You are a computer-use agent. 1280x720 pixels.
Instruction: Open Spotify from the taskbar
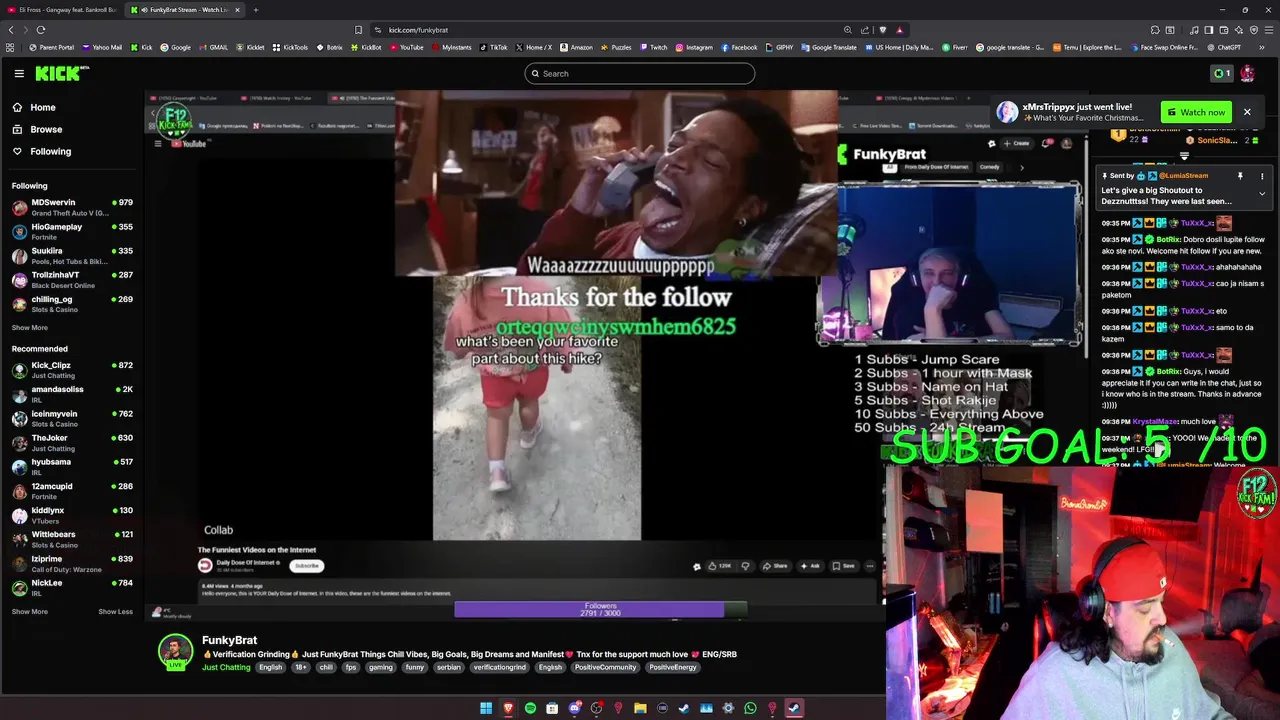tap(530, 708)
